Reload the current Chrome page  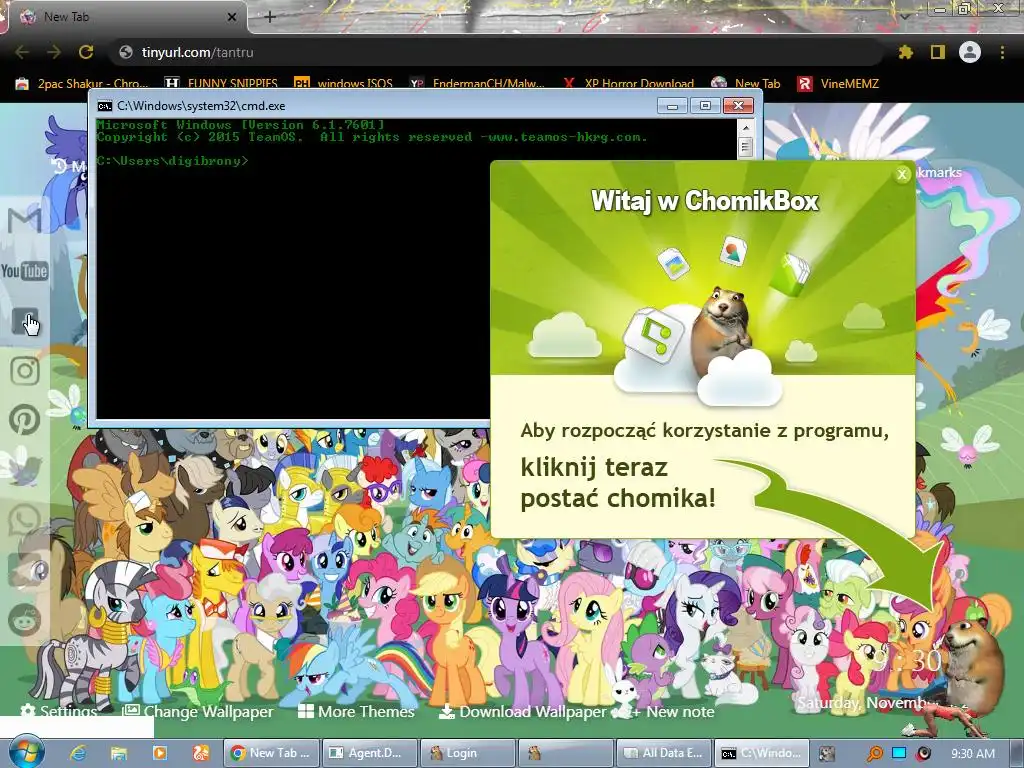click(x=86, y=52)
